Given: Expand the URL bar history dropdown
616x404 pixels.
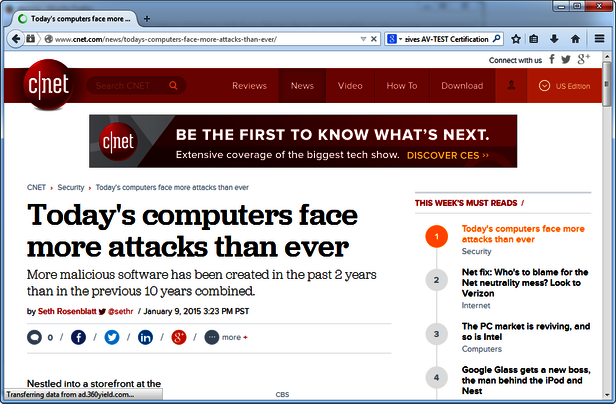Looking at the screenshot, I should click(x=363, y=39).
